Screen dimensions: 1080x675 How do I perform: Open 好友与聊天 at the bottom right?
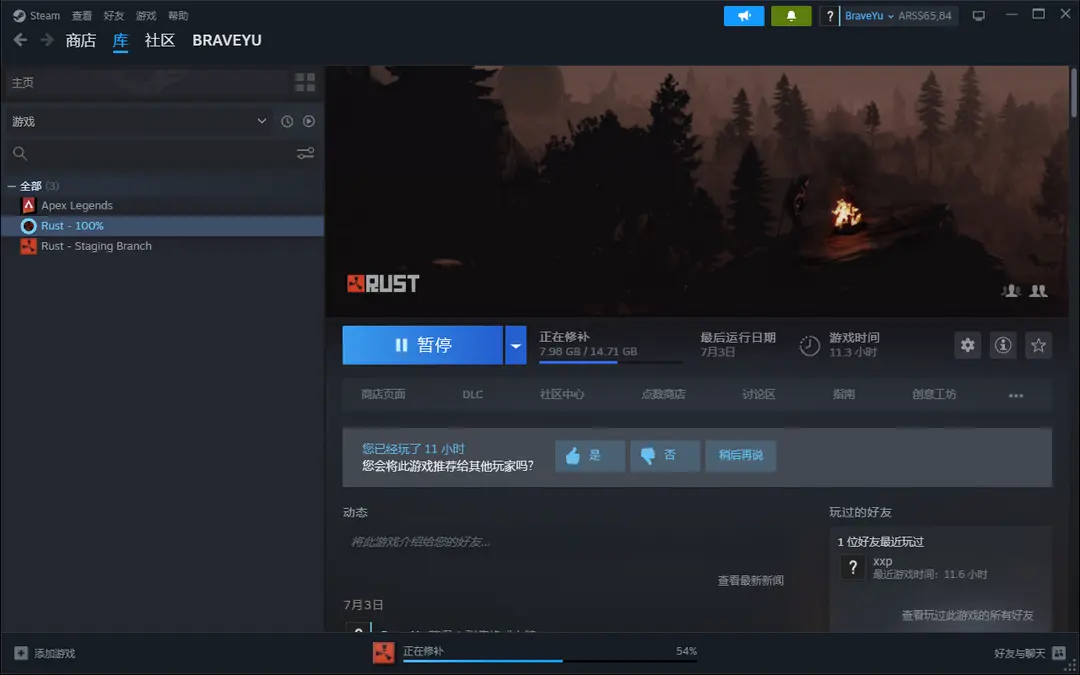pyautogui.click(x=1019, y=653)
